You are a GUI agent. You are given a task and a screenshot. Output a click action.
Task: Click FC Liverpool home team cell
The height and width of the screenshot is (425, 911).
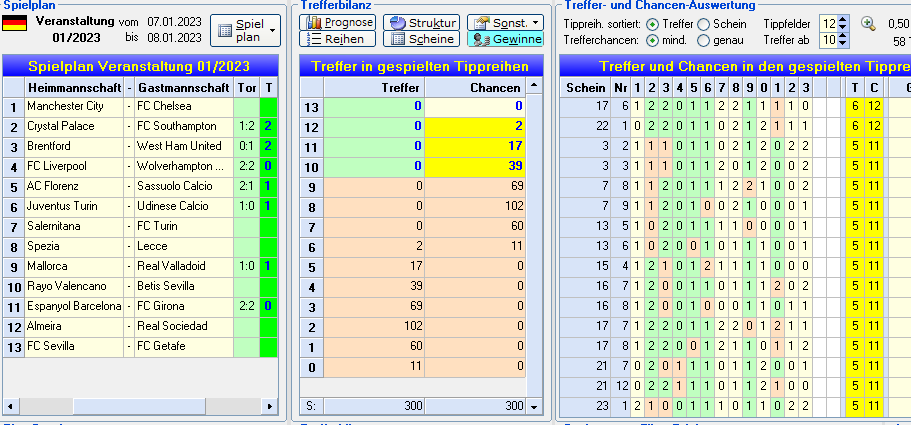[x=74, y=166]
